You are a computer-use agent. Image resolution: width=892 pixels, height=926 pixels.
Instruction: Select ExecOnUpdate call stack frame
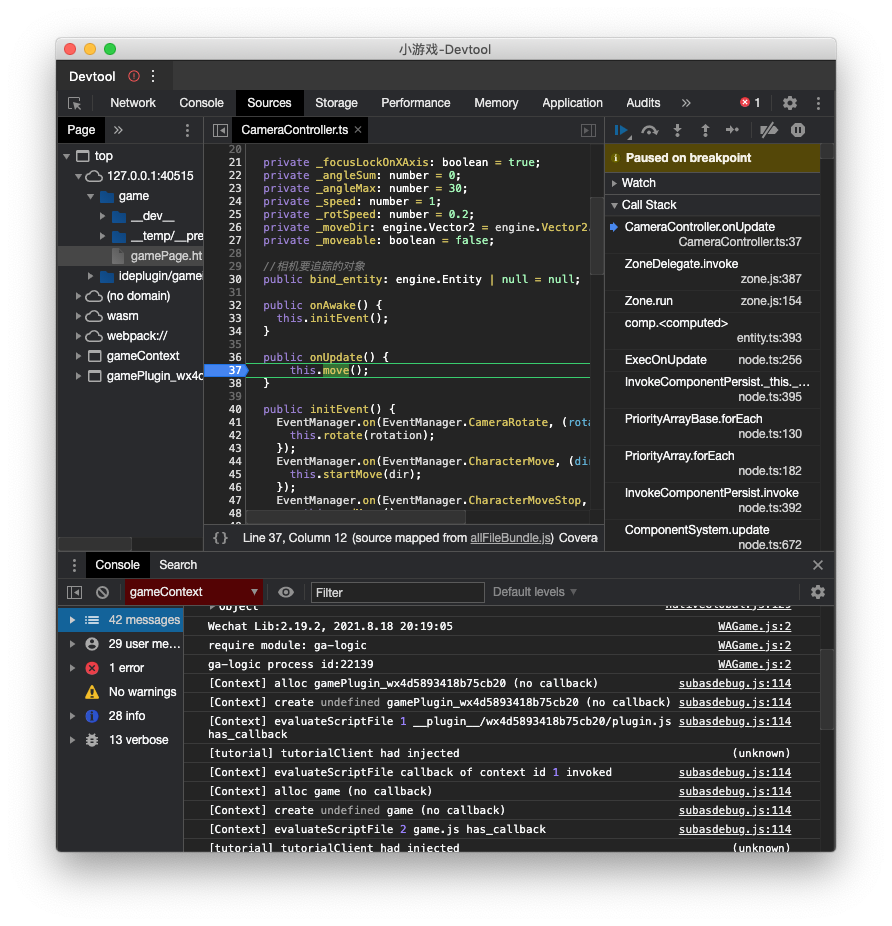pyautogui.click(x=712, y=360)
